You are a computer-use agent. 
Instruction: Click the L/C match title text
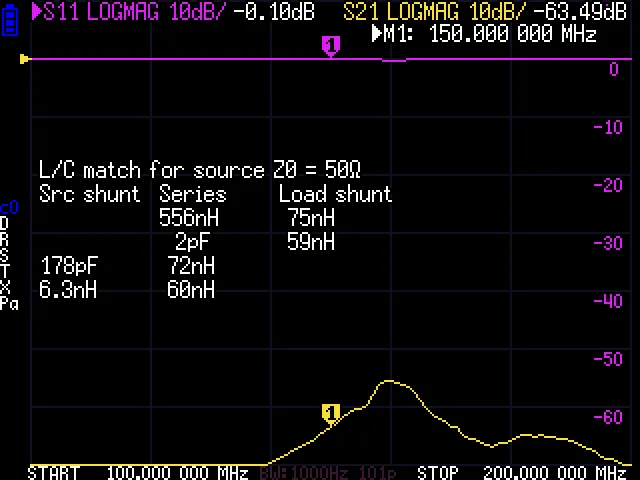[200, 169]
